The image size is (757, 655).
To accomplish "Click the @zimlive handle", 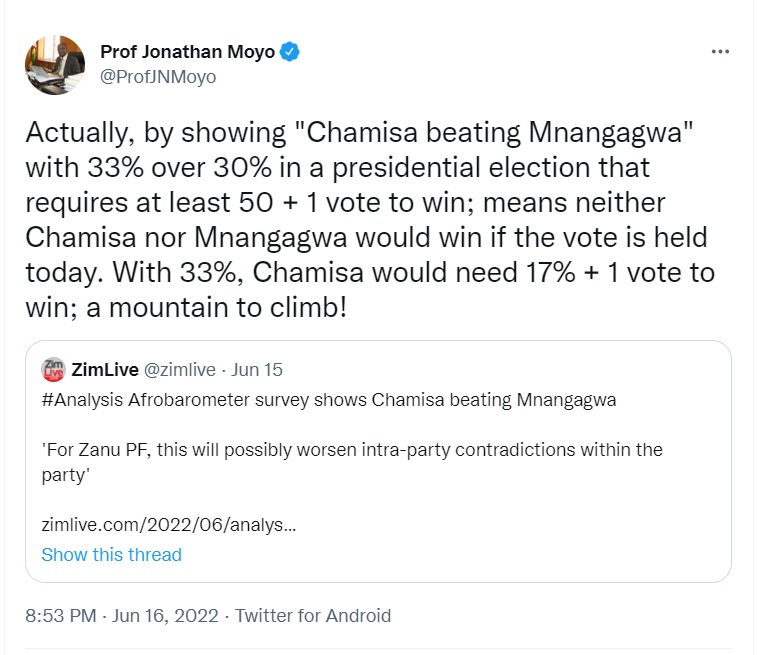I will (178, 370).
